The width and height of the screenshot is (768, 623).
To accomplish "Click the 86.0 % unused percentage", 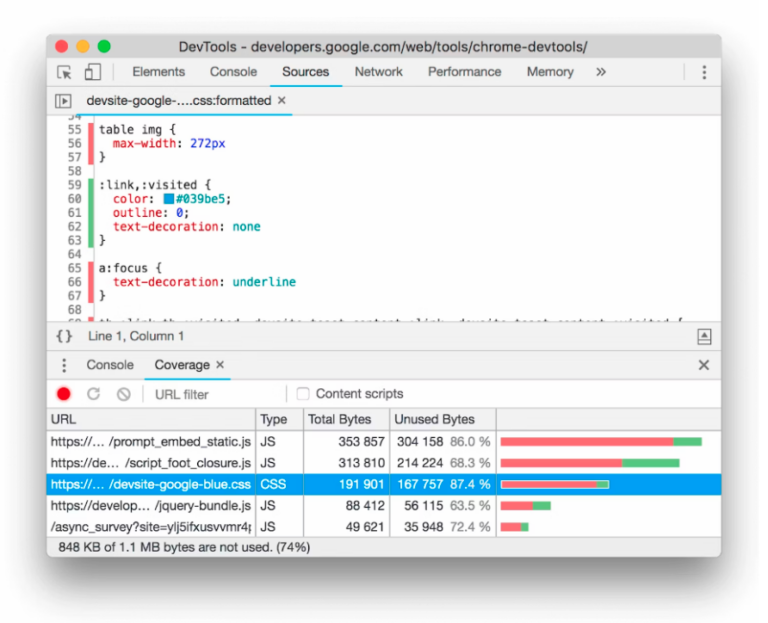I will coord(470,442).
